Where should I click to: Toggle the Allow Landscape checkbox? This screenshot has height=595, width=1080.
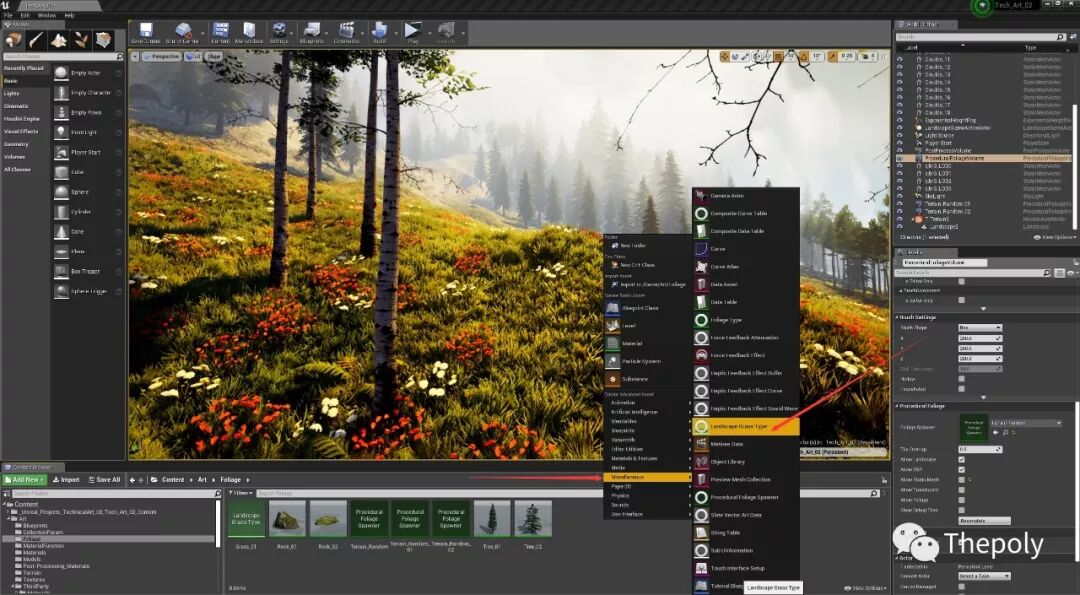tap(962, 459)
